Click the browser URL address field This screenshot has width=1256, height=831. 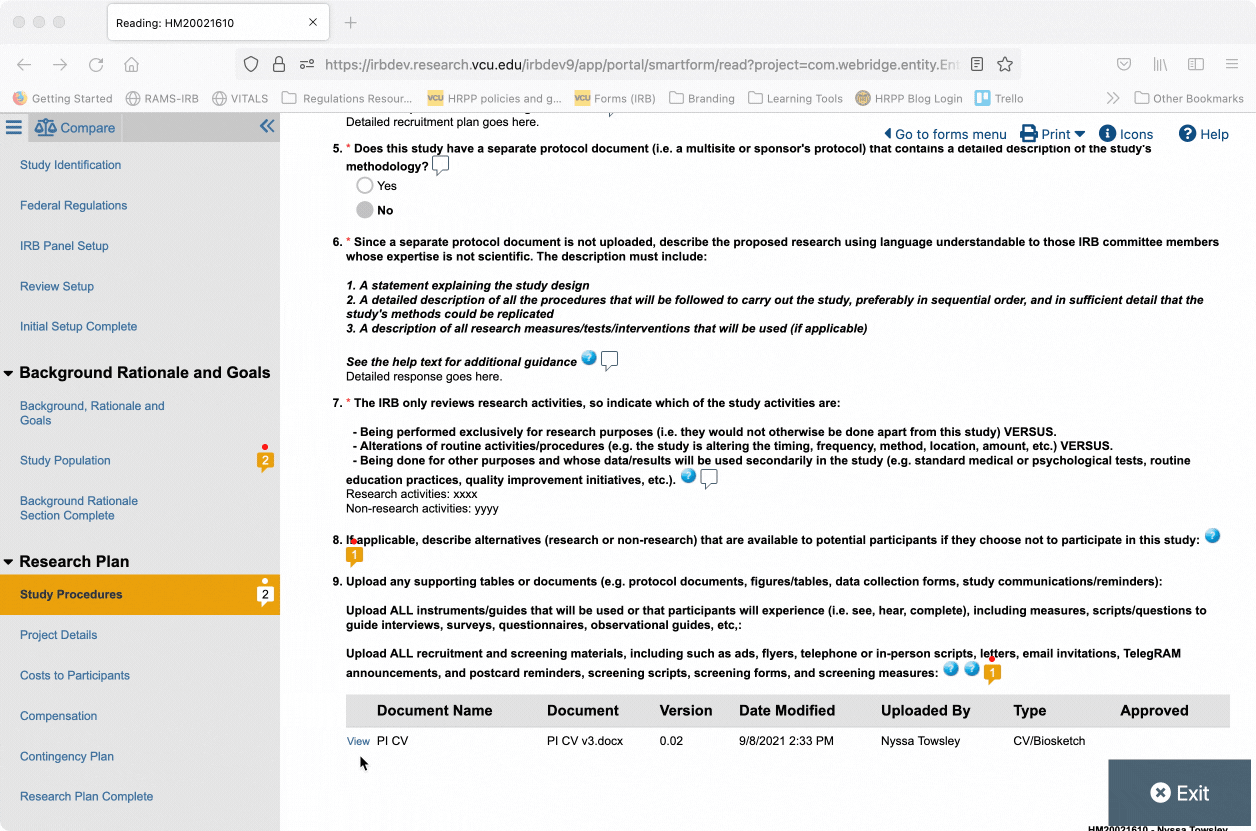pos(640,64)
